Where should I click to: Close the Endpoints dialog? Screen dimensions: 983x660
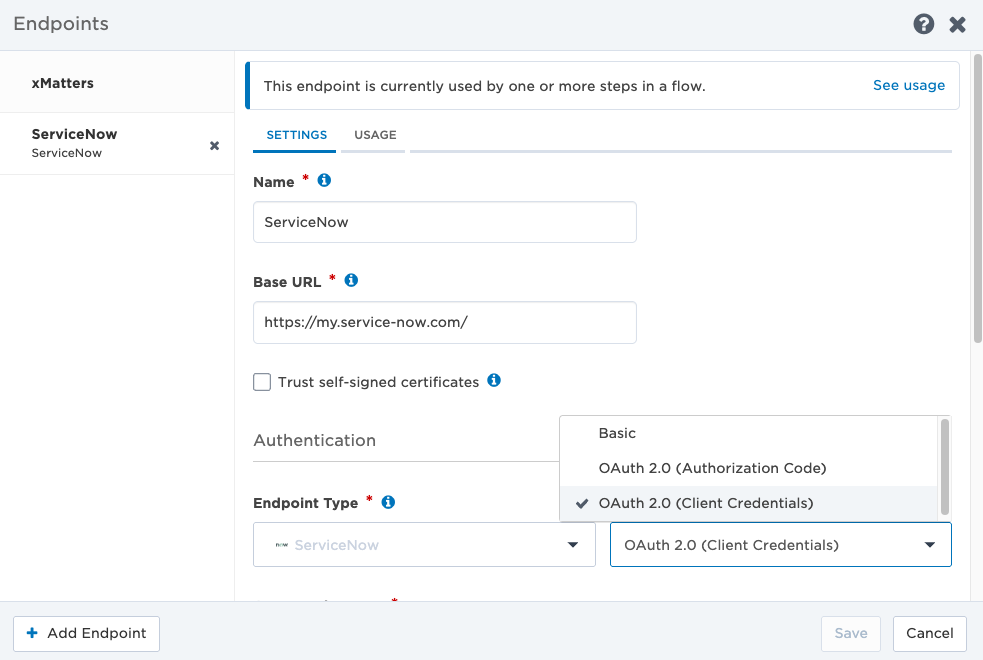point(957,24)
